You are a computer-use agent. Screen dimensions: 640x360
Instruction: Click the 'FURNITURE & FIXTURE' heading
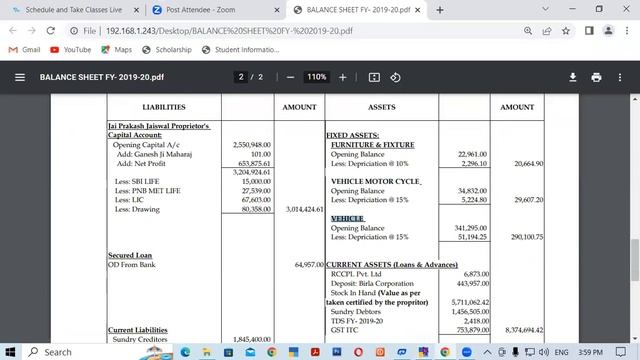(373, 145)
